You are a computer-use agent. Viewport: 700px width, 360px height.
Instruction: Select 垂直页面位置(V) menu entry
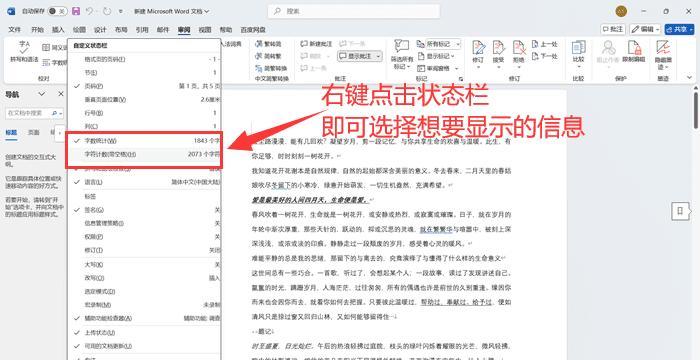(x=144, y=100)
